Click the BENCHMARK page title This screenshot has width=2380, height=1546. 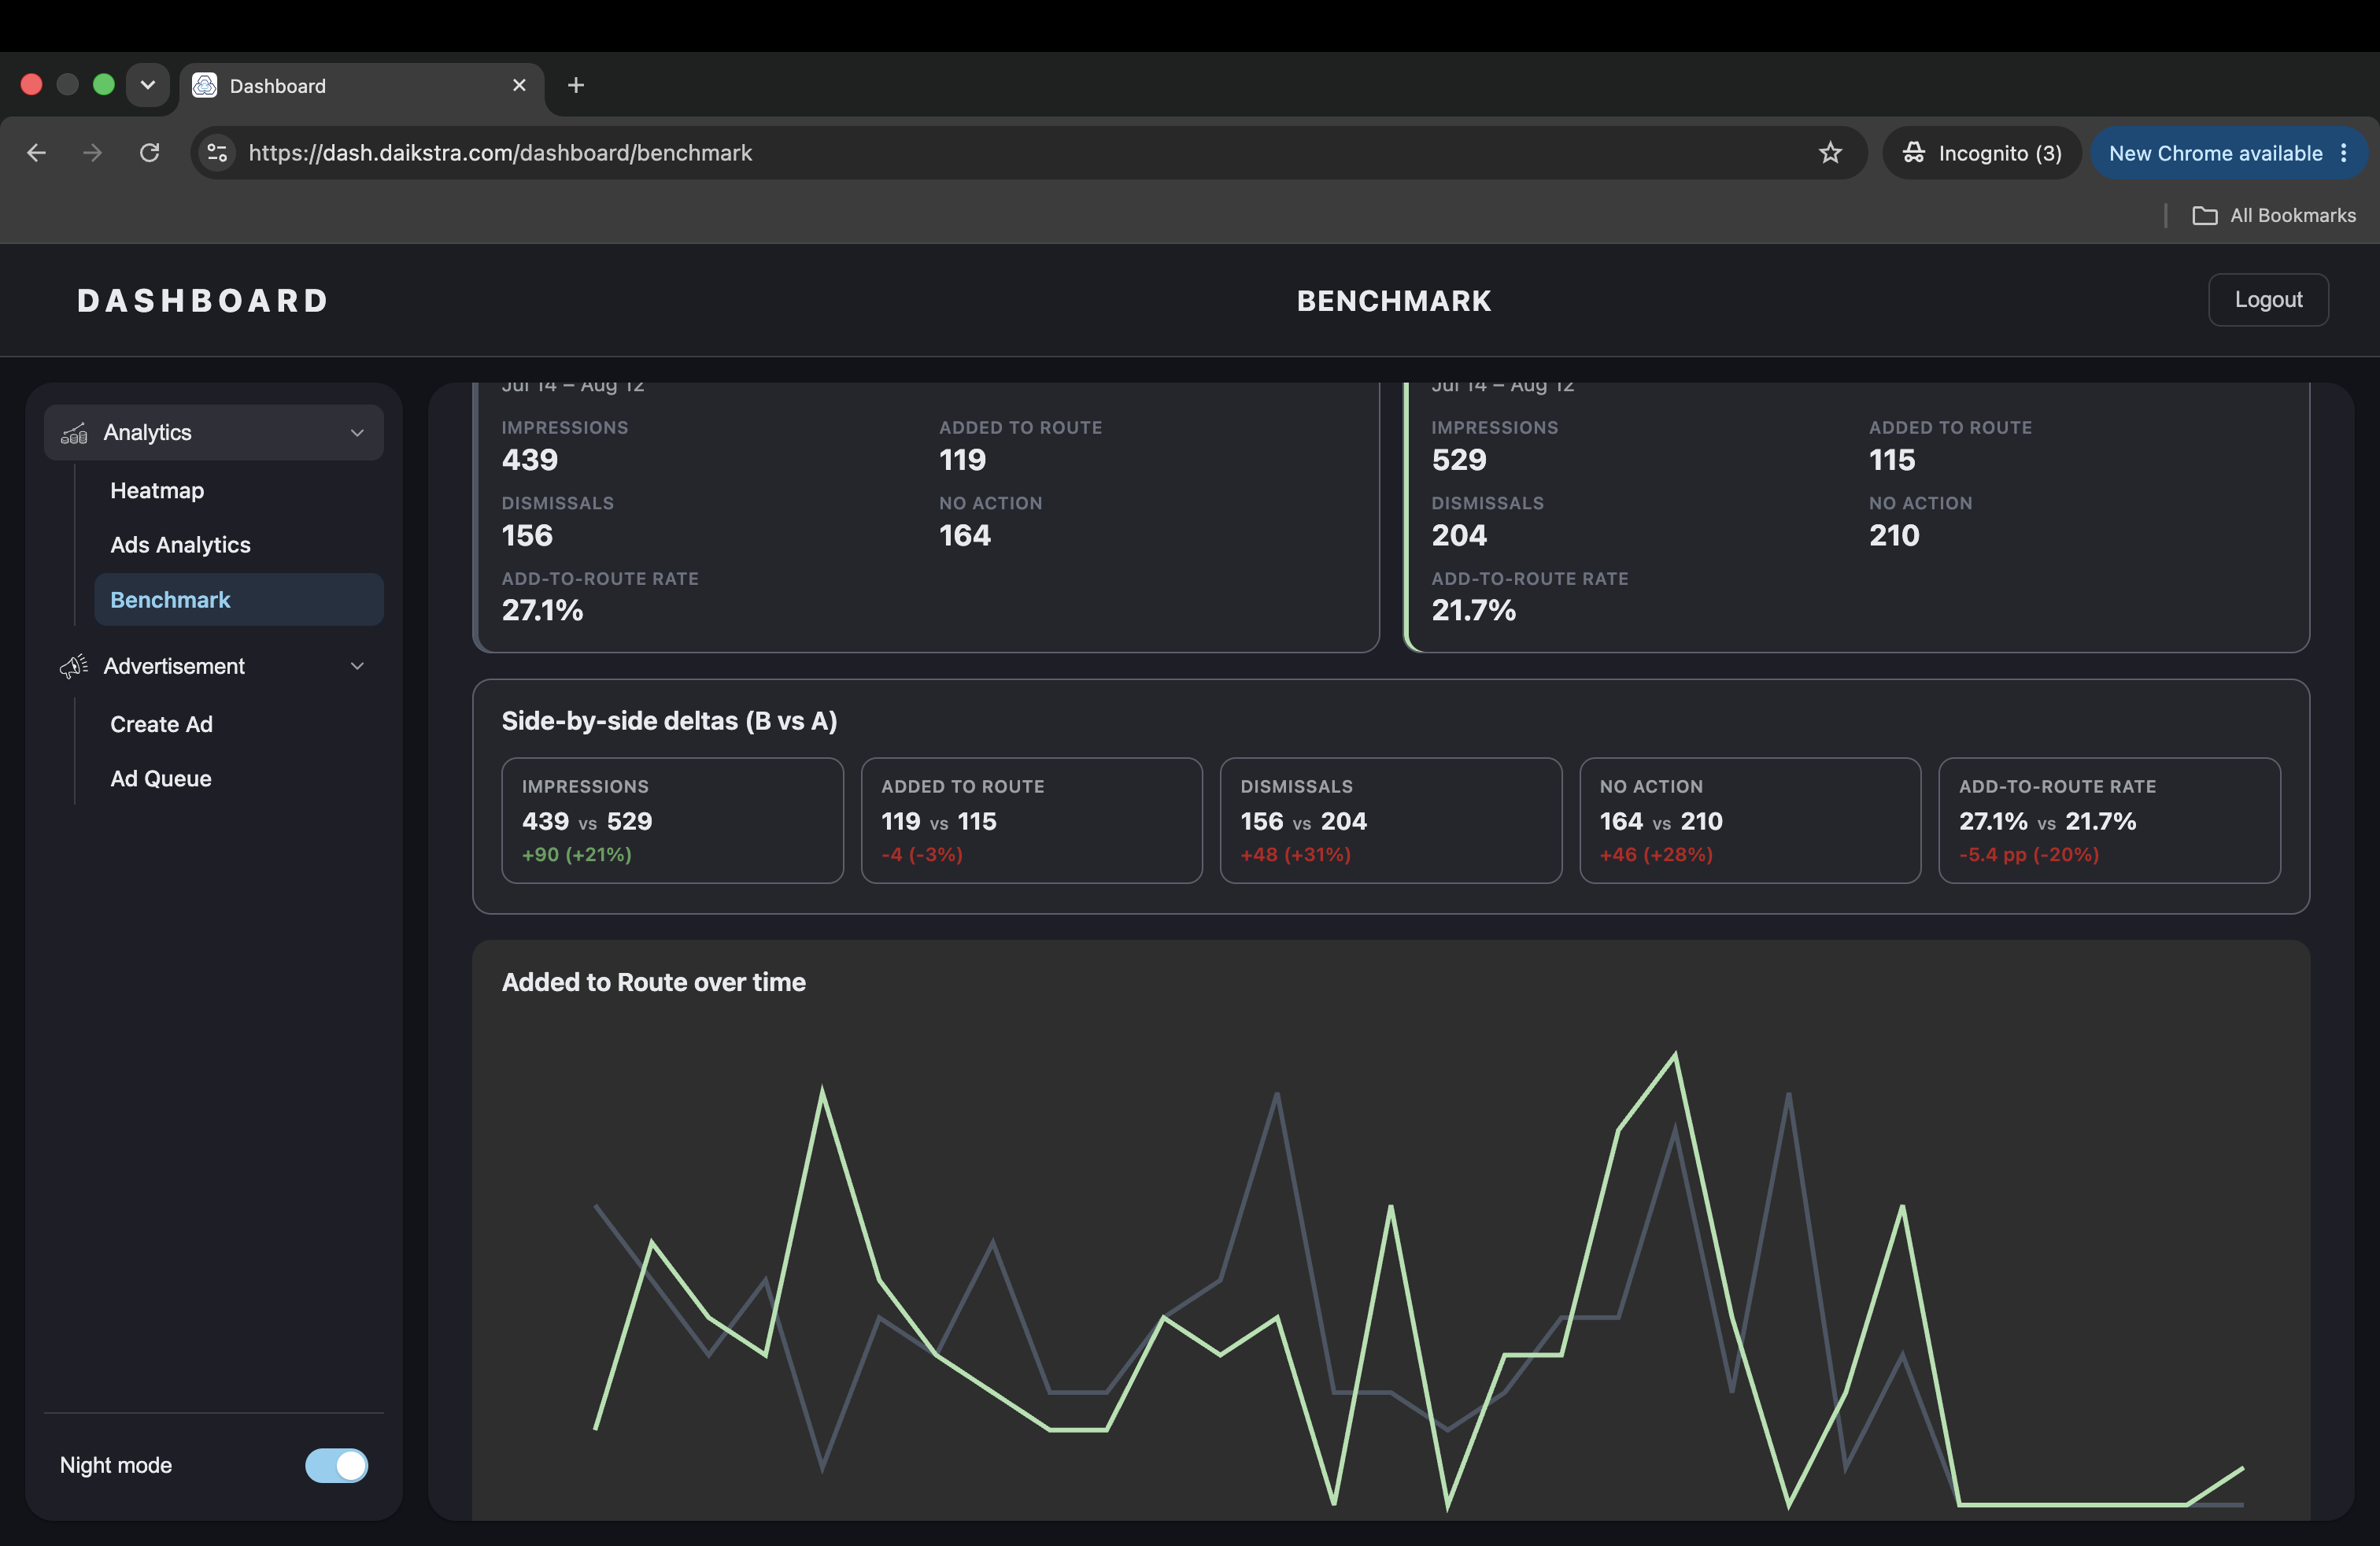[1394, 301]
